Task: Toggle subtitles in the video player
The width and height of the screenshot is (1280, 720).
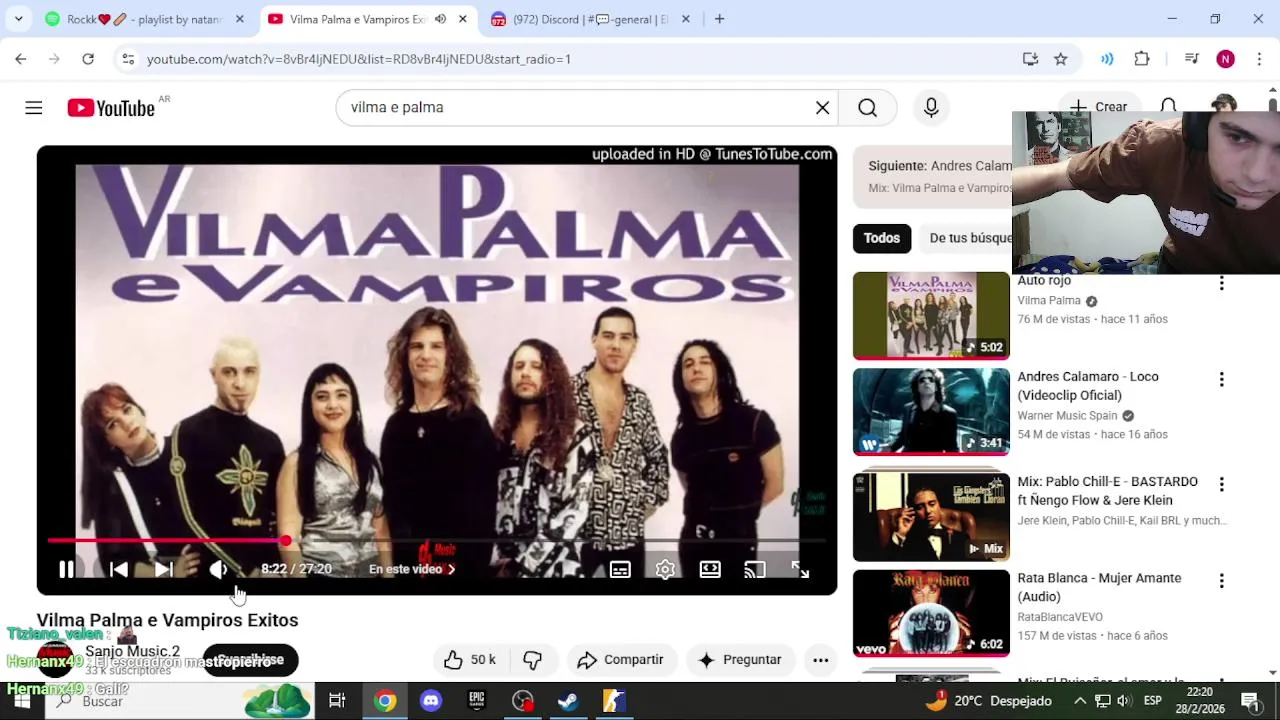Action: 620,569
